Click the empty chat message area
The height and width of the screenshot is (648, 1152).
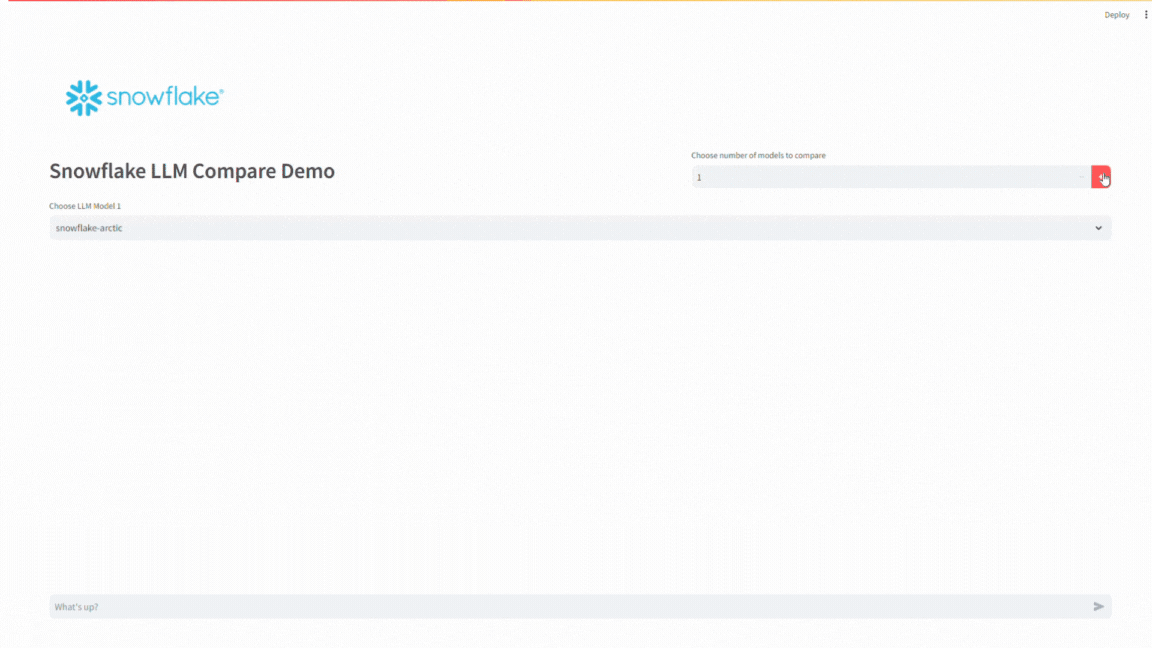580,420
